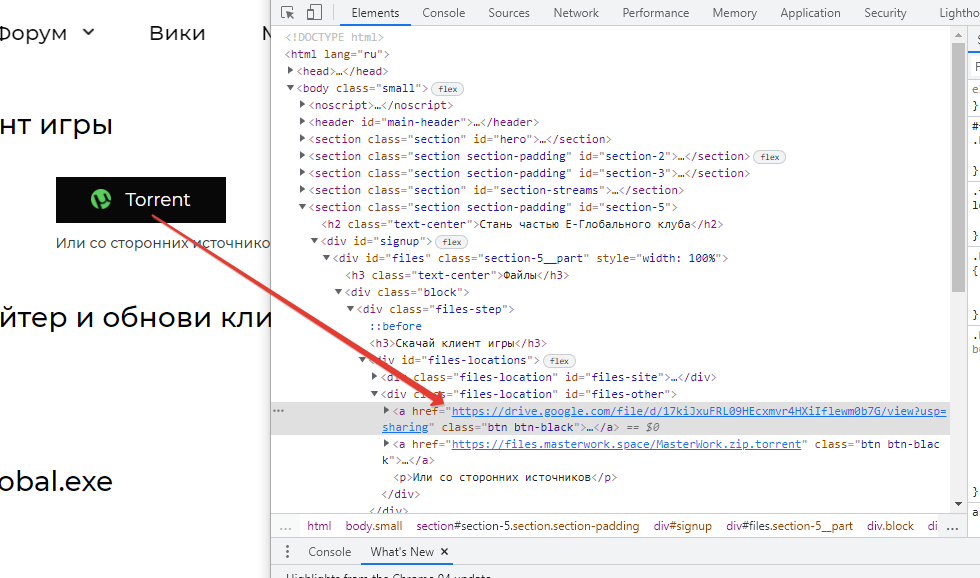The image size is (980, 578).
Task: Collapse the files-other div node
Action: point(374,393)
